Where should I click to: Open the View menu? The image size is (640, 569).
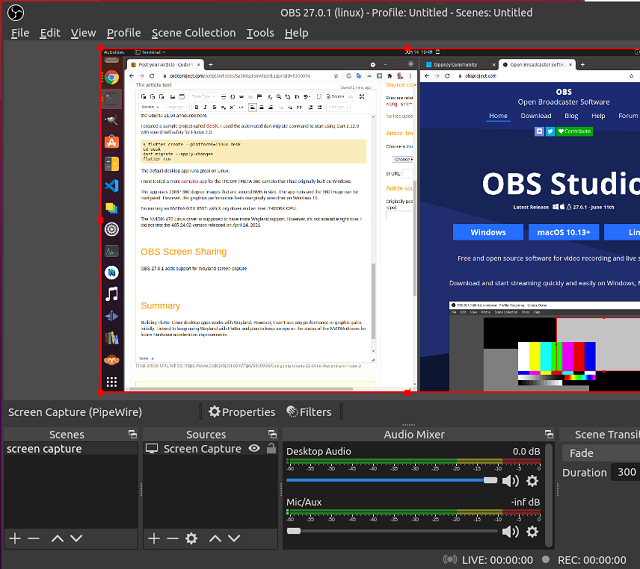(83, 33)
